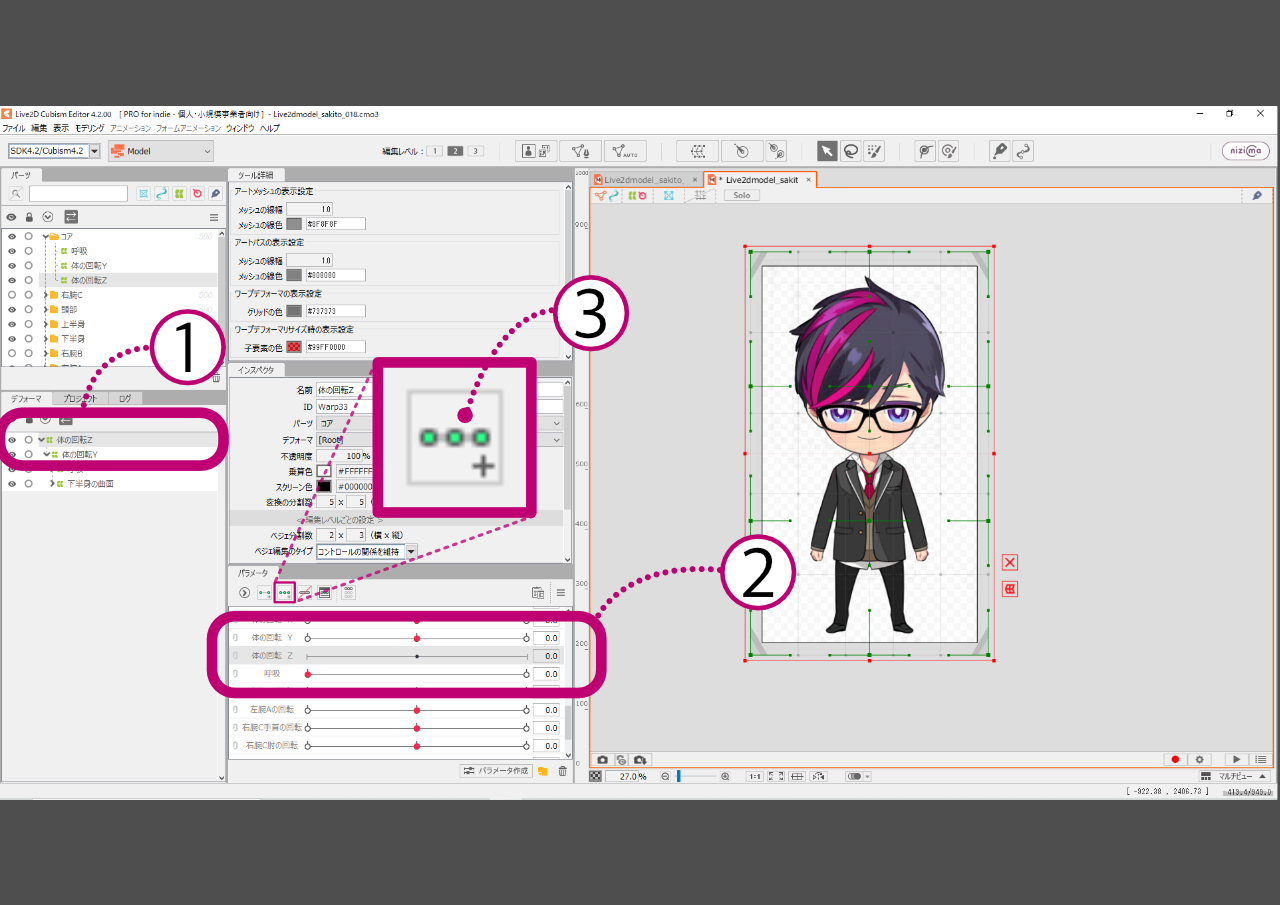
Task: Expand the 下半身 folder
Action: click(46, 339)
